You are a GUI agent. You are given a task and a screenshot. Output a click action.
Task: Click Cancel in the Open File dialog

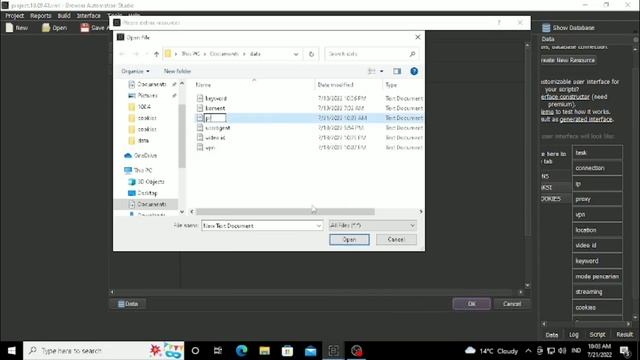(396, 240)
